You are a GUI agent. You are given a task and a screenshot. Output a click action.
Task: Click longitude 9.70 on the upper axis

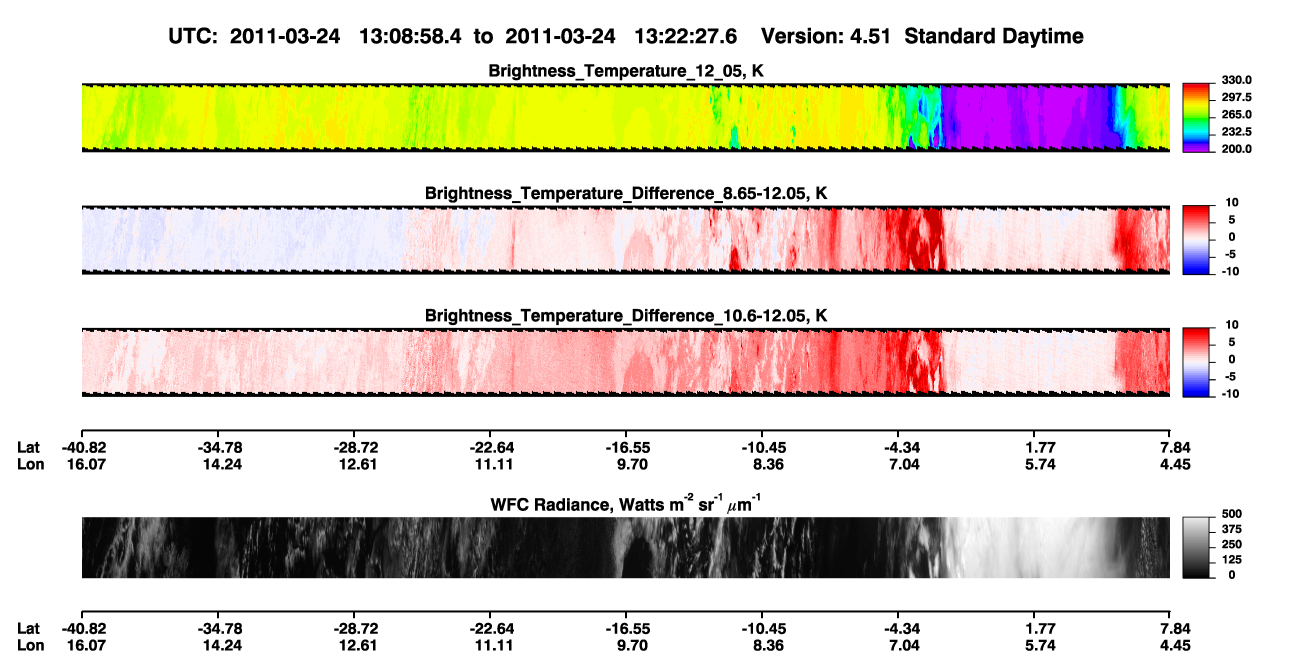tap(634, 464)
